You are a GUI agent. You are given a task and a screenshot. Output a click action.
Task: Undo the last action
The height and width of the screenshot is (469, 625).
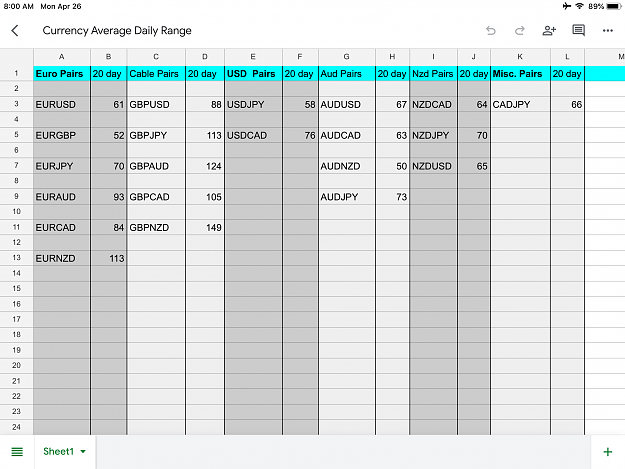[x=491, y=31]
